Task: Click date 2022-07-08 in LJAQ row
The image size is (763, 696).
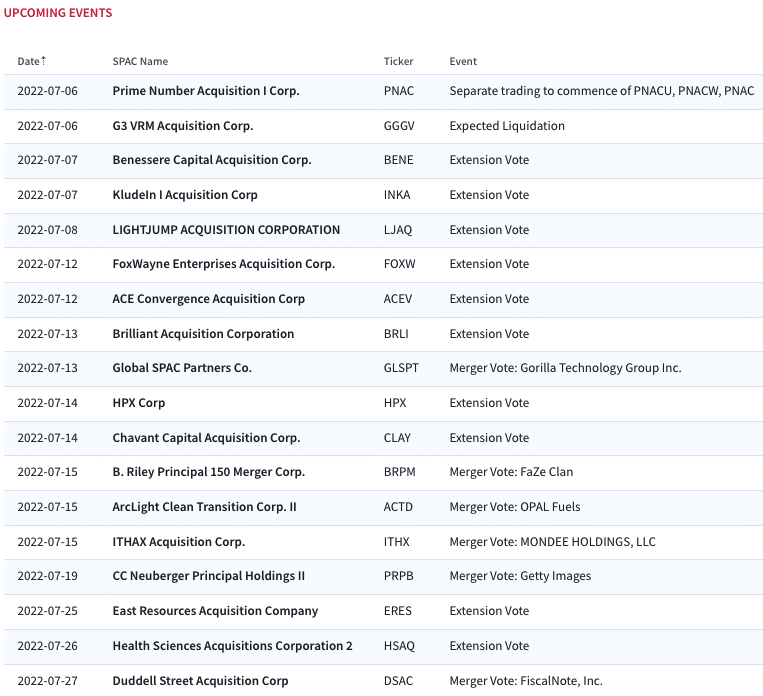Action: [x=48, y=230]
